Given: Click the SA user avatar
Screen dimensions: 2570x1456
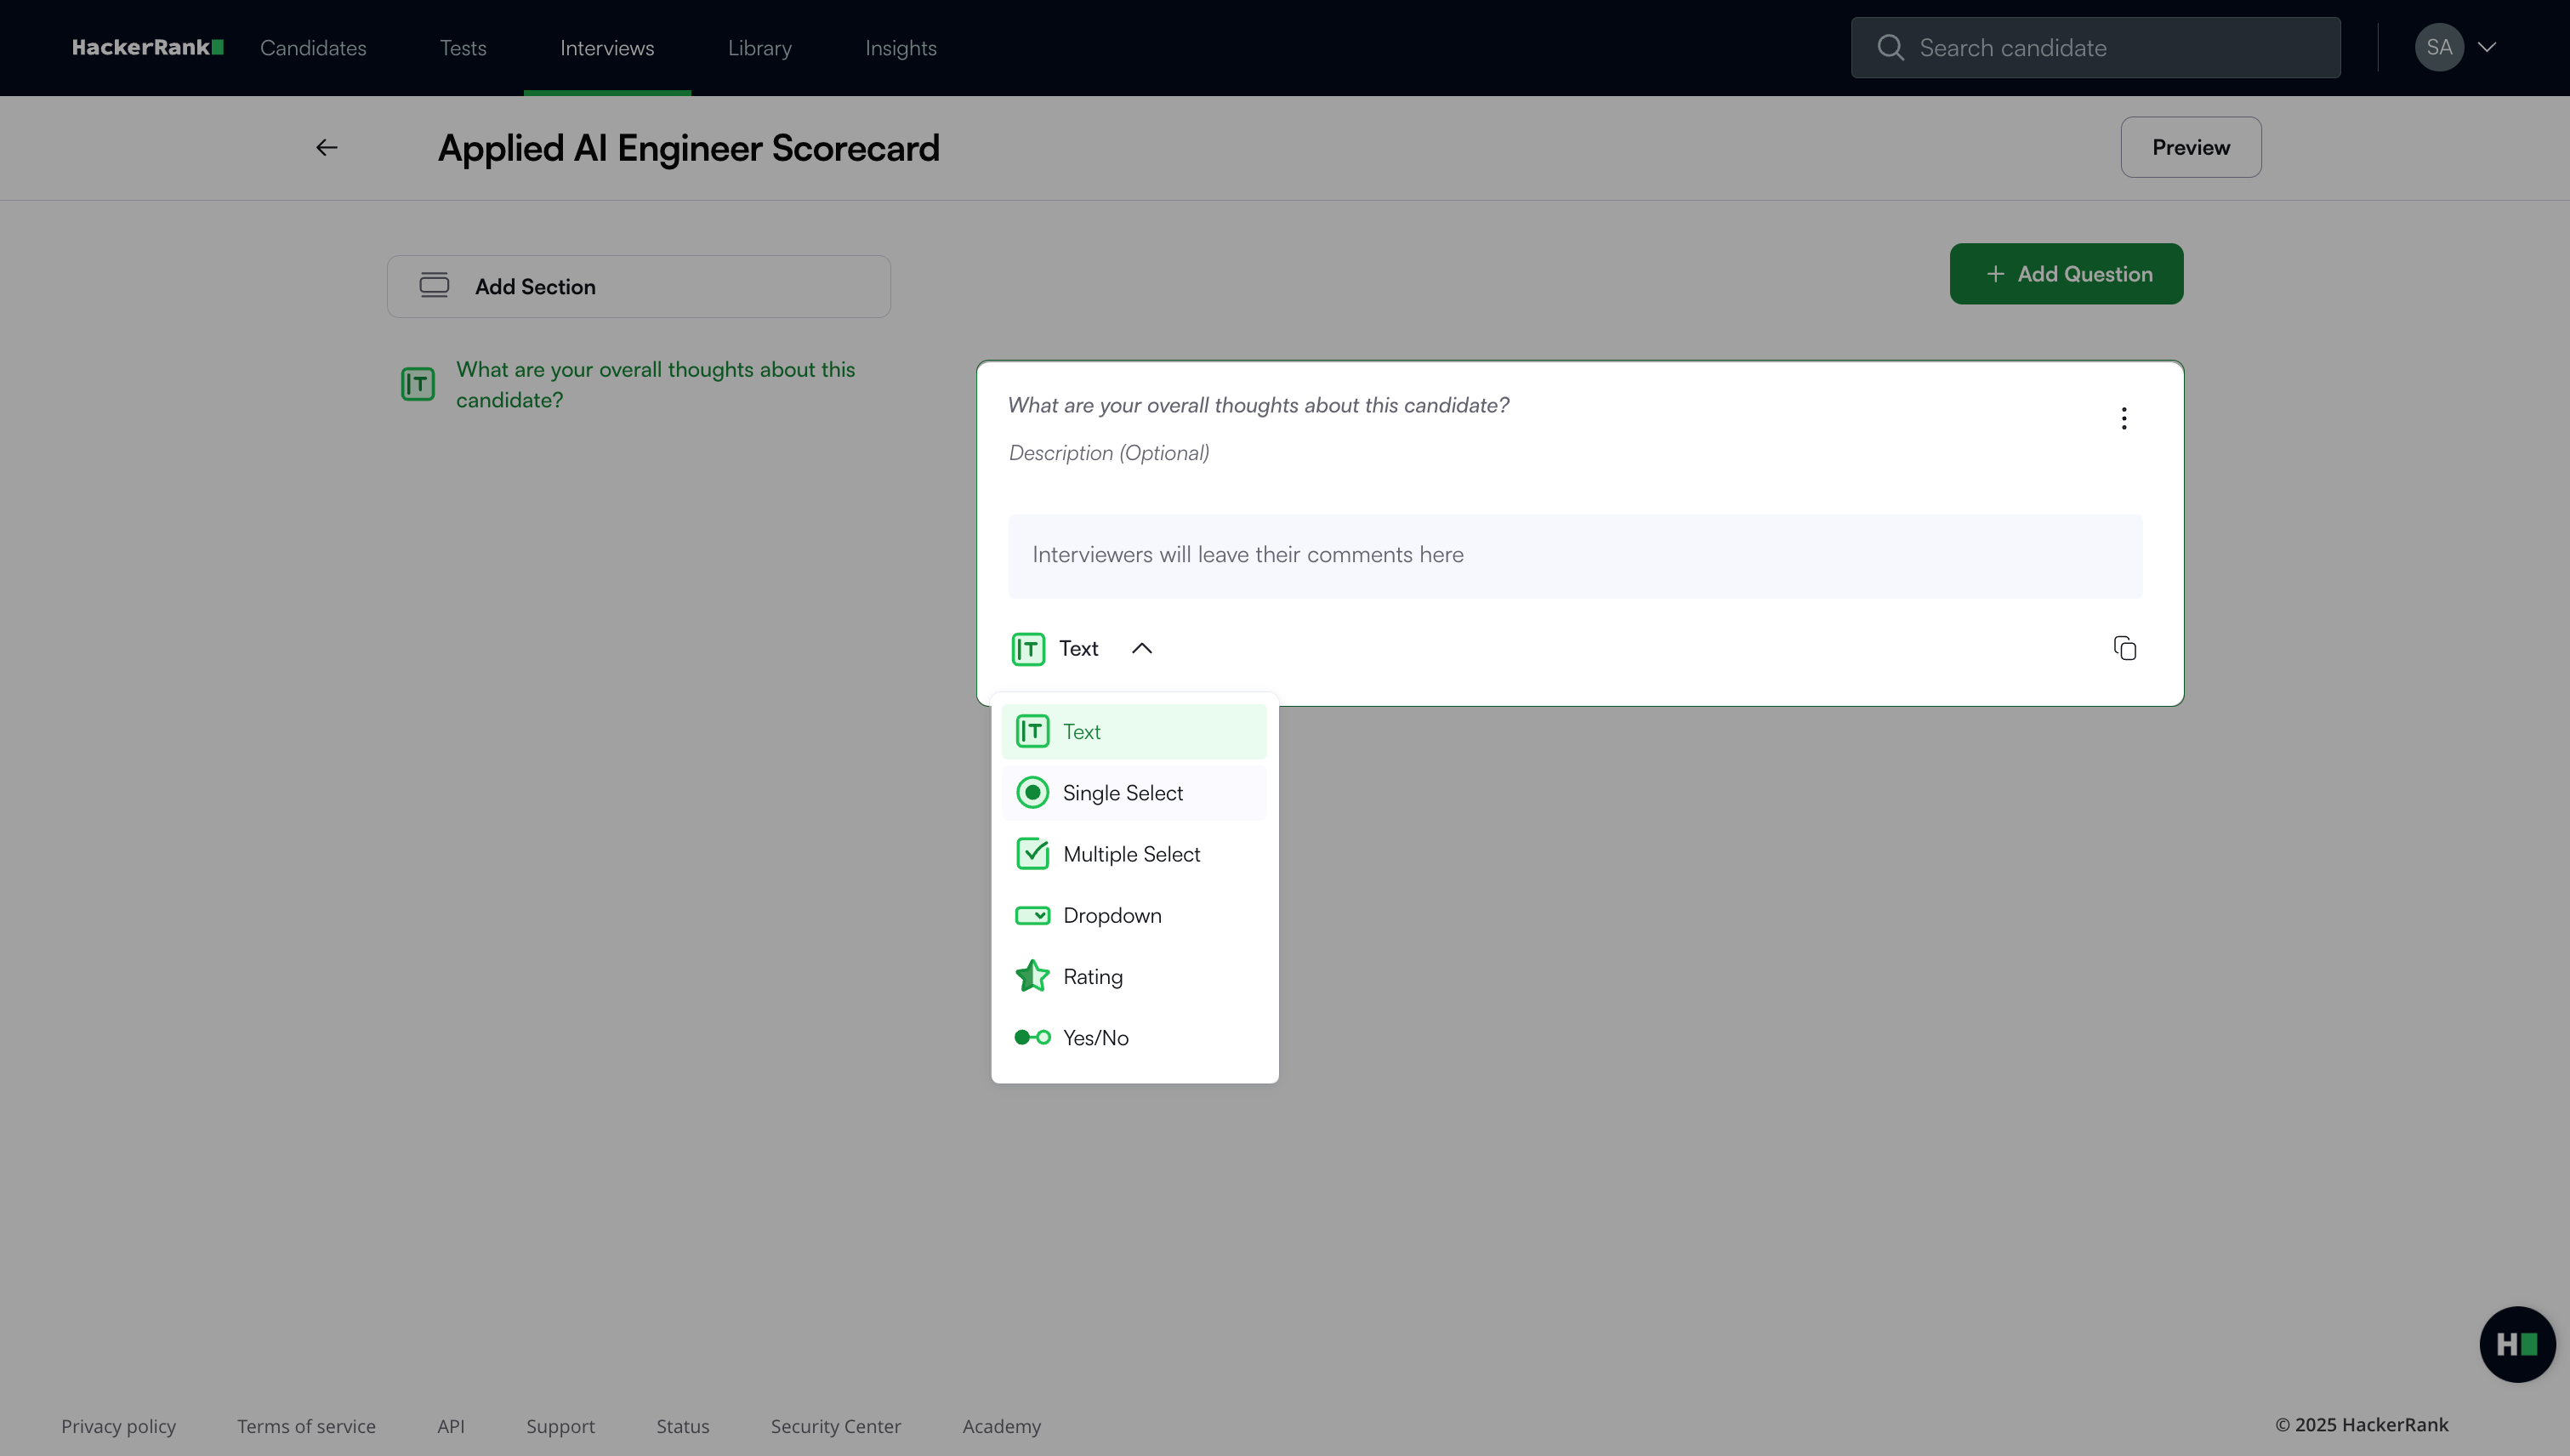Looking at the screenshot, I should pos(2438,47).
